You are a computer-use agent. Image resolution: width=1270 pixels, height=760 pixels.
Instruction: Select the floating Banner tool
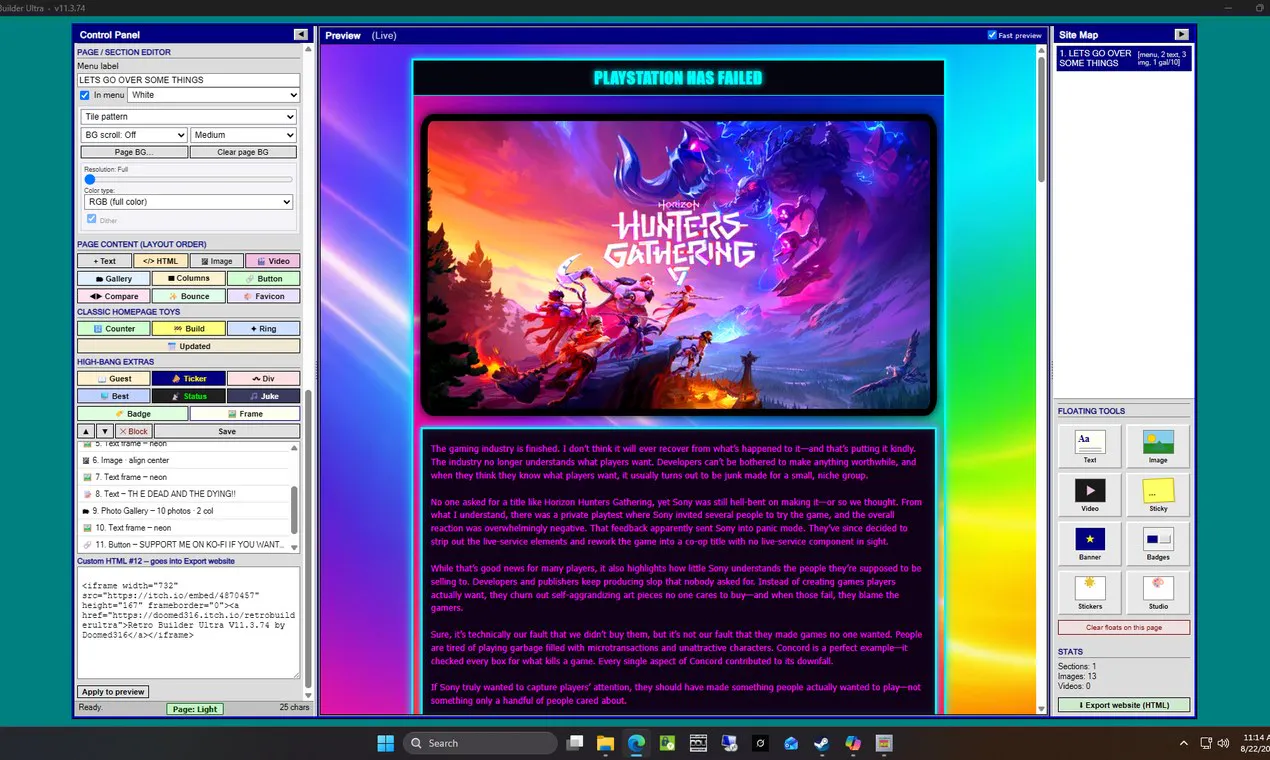coord(1090,543)
